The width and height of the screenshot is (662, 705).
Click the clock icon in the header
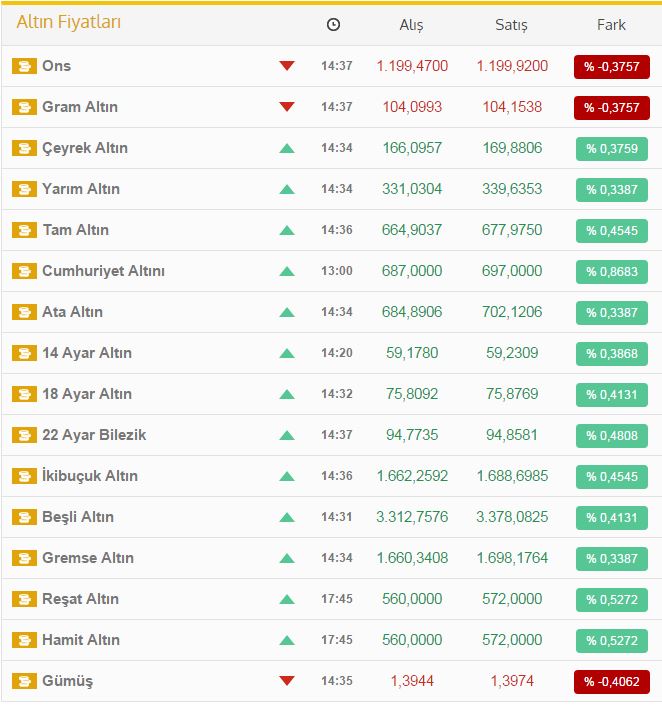(333, 25)
